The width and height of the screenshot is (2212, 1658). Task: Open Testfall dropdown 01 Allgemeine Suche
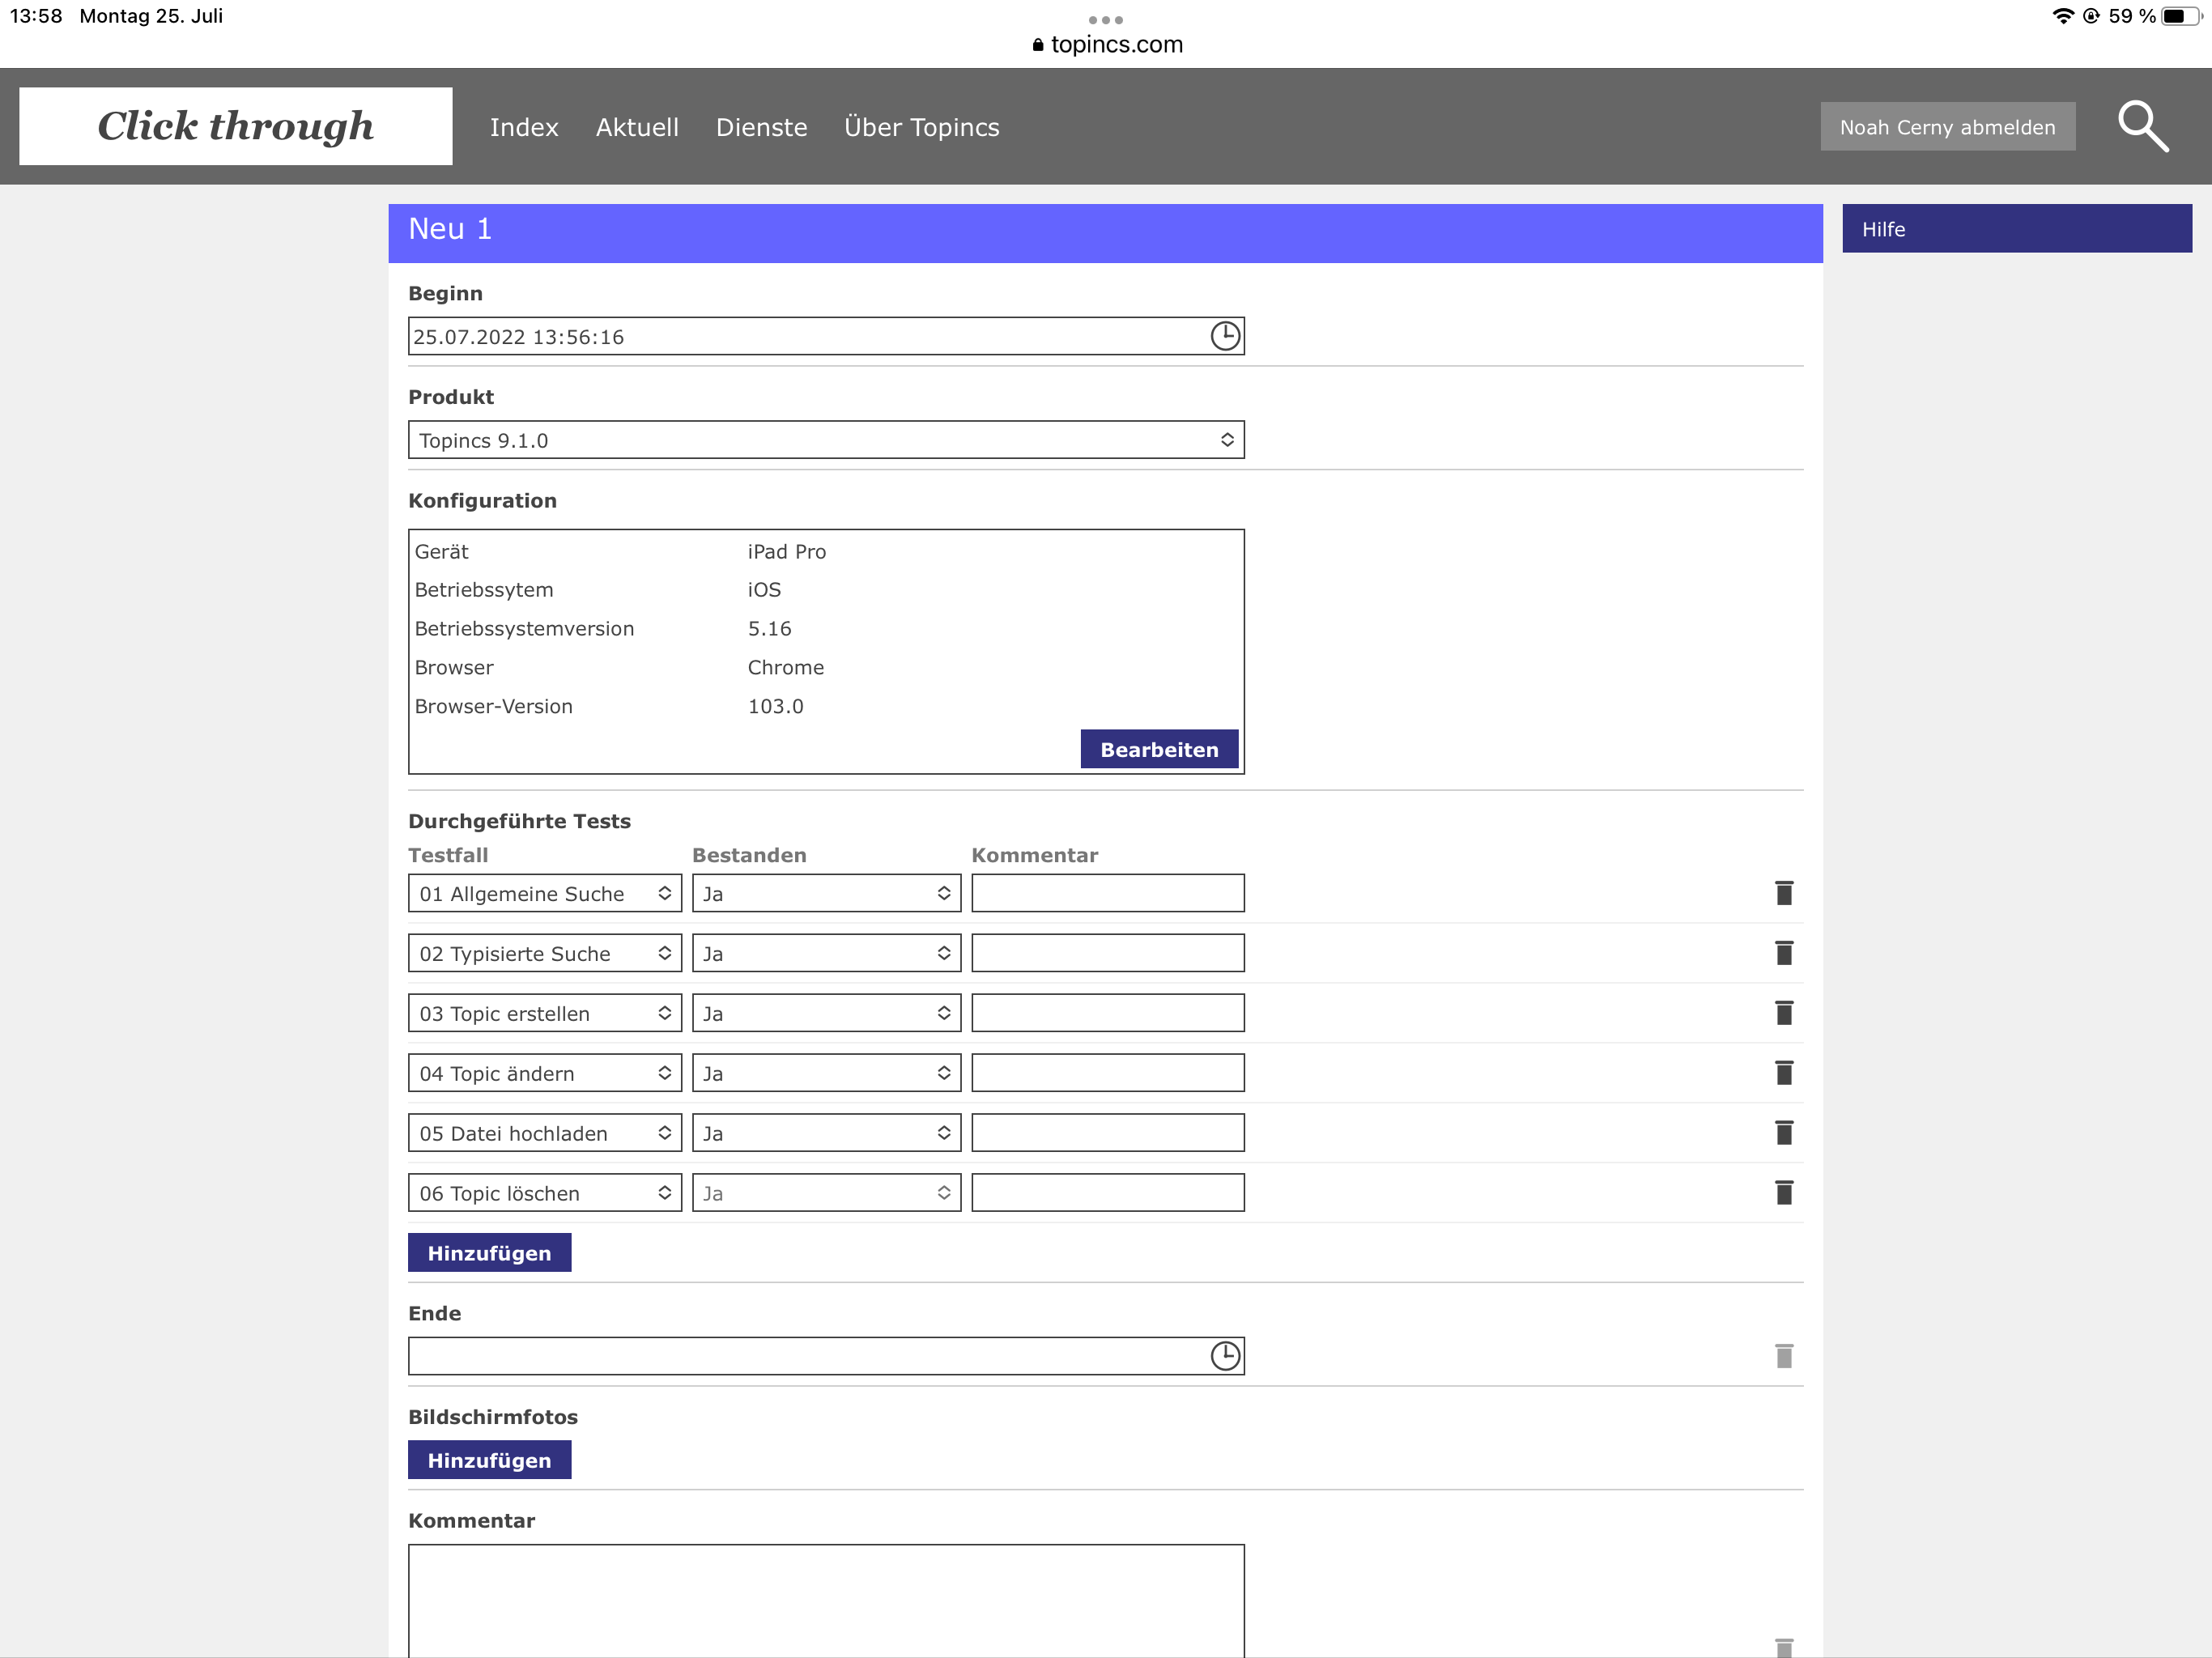(x=545, y=893)
